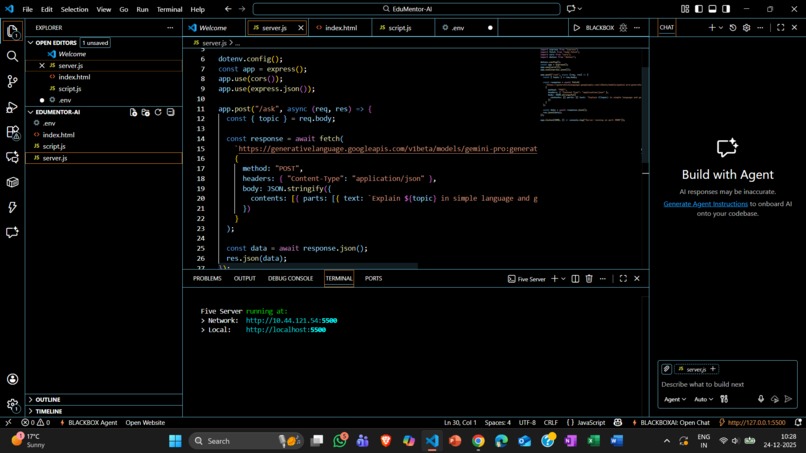Toggle secondary side bar layout button
806x453 pixels.
pos(726,9)
